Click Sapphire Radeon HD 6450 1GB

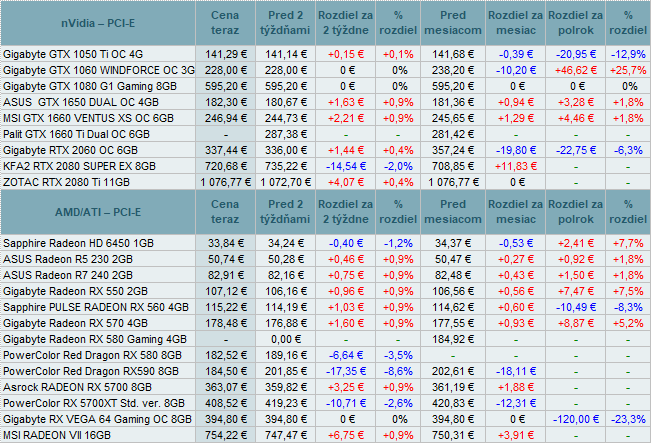click(78, 243)
